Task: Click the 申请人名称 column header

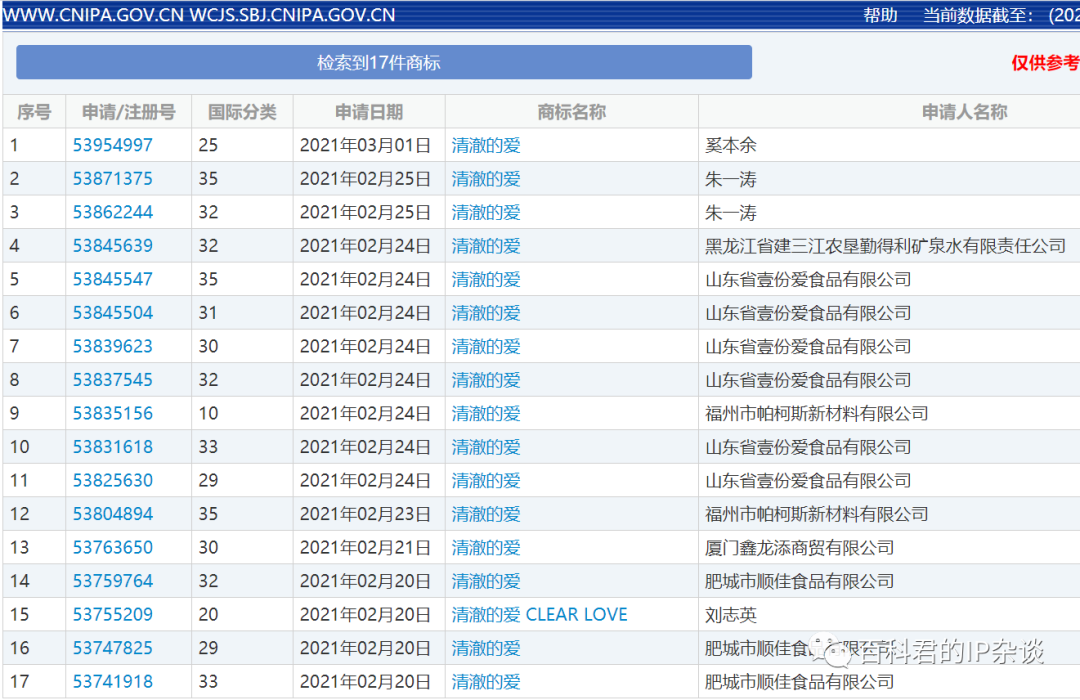Action: [963, 112]
